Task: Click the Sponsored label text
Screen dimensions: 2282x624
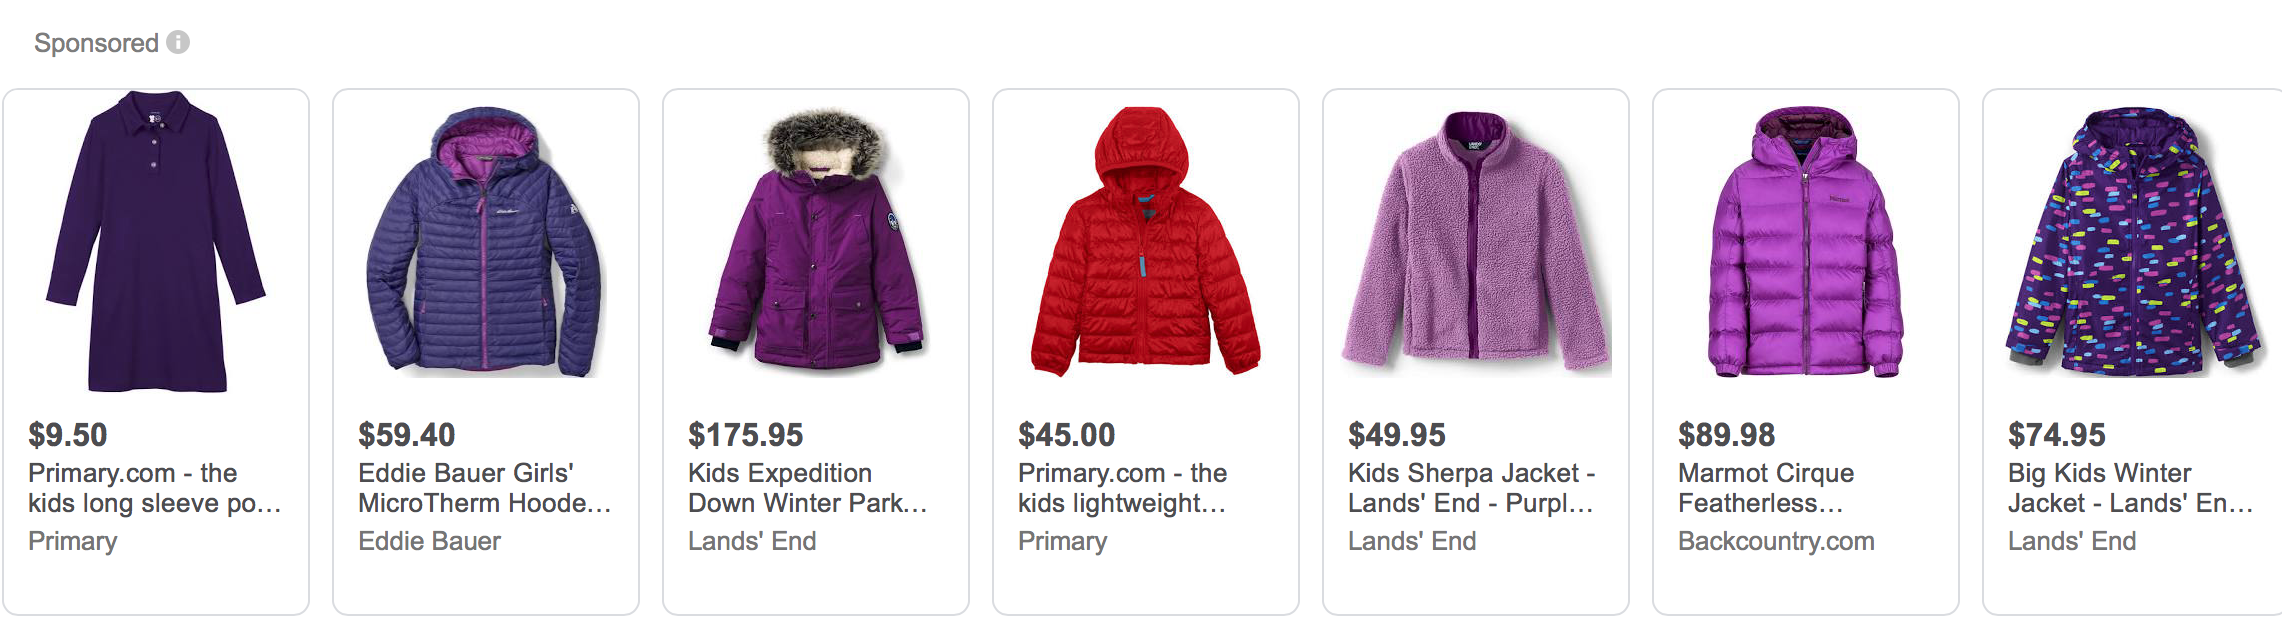Action: point(96,43)
